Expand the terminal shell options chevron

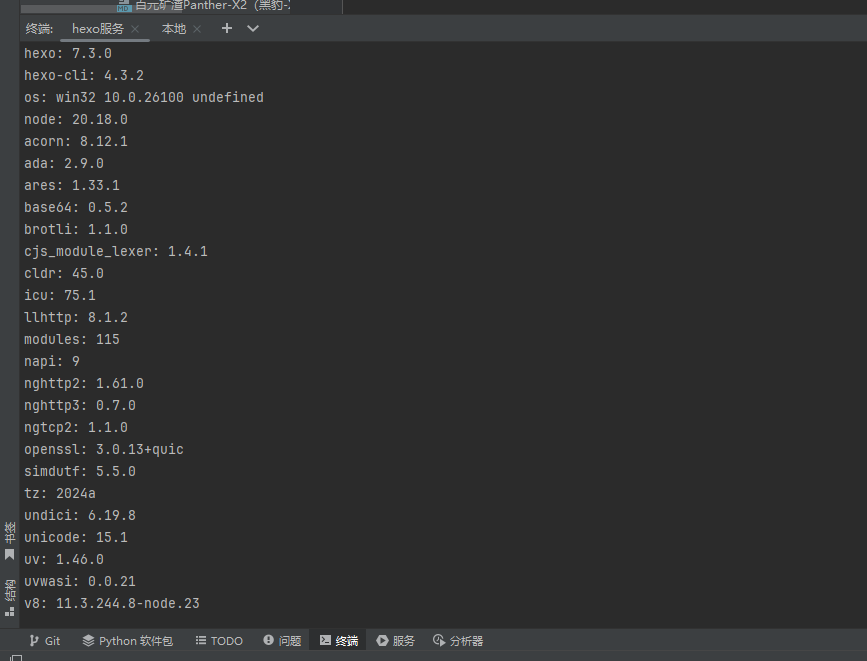253,29
